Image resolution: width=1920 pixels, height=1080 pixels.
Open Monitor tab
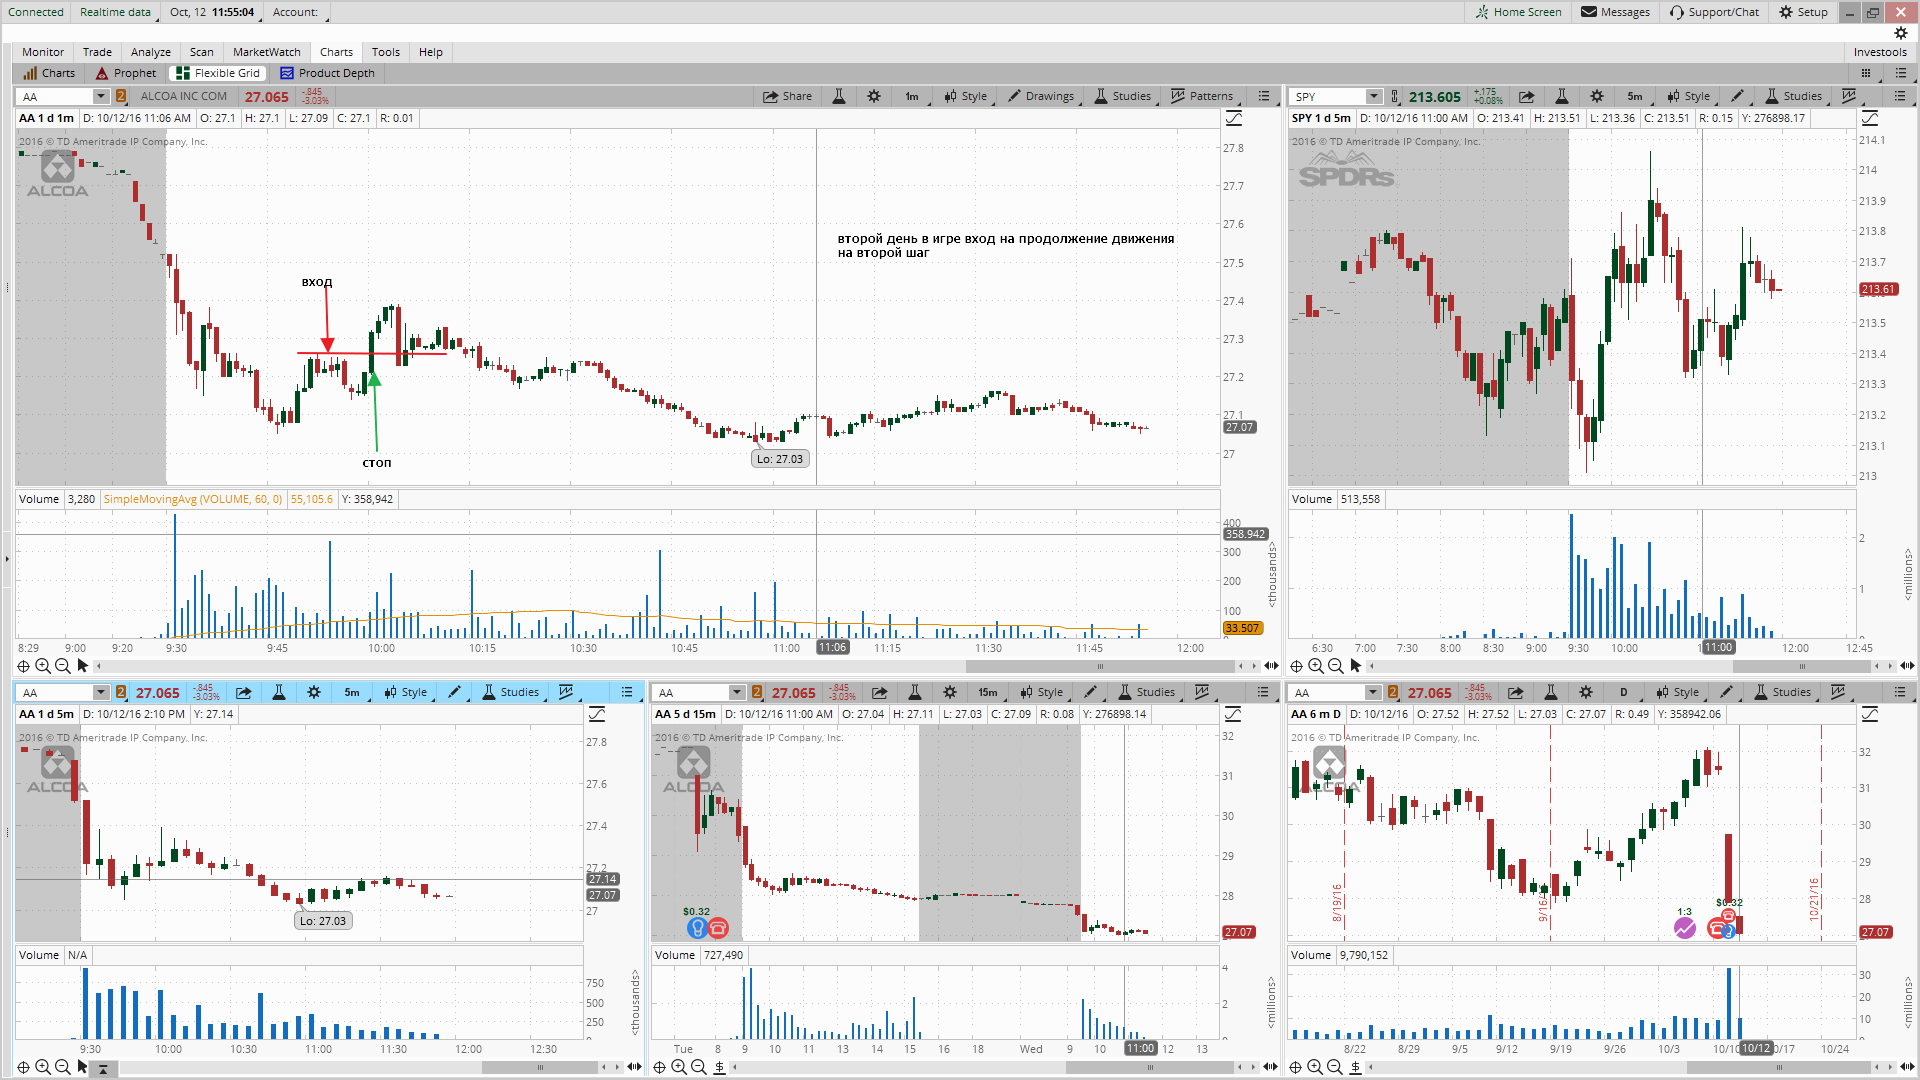tap(43, 52)
